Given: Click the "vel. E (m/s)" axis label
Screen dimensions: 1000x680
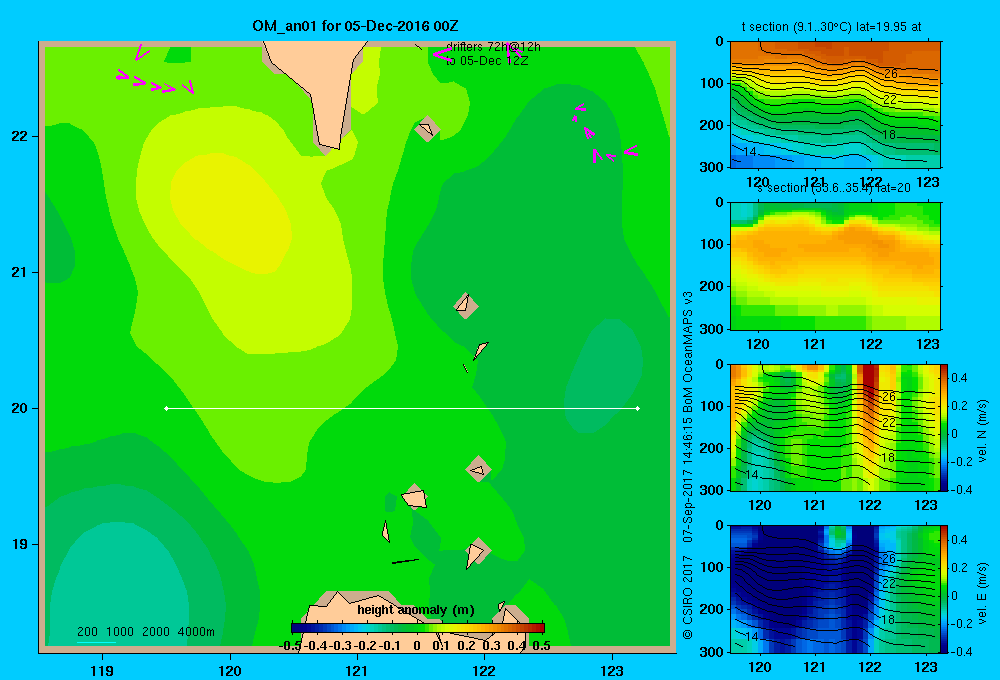Looking at the screenshot, I should (982, 593).
